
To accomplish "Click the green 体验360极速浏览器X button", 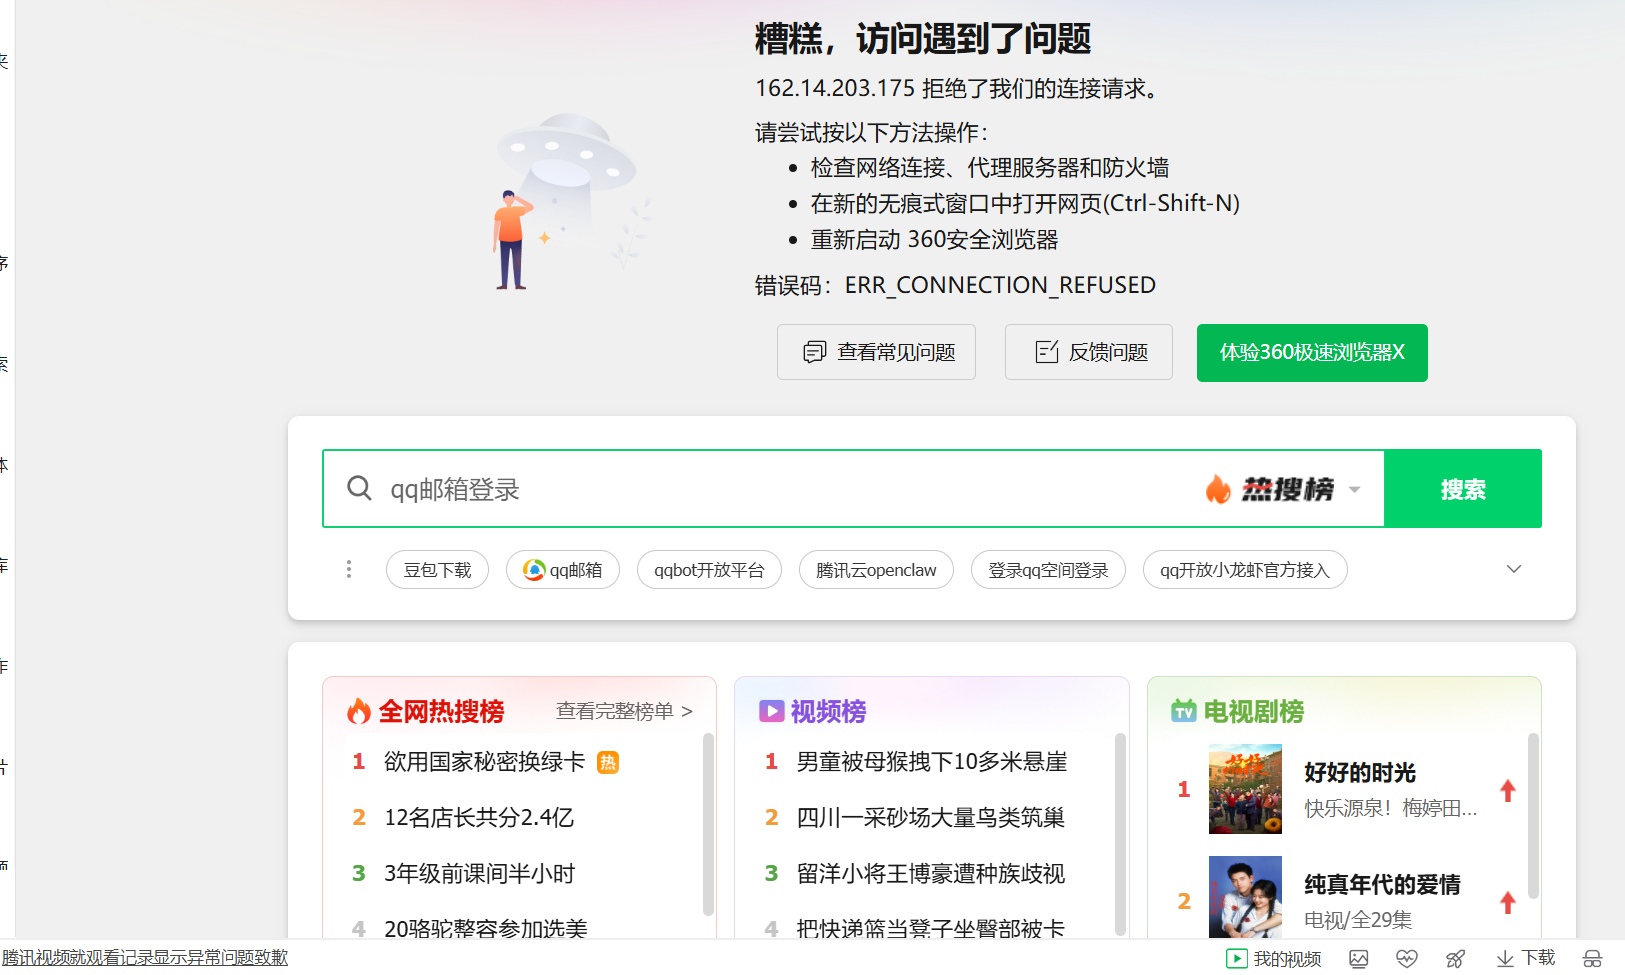I will 1312,353.
